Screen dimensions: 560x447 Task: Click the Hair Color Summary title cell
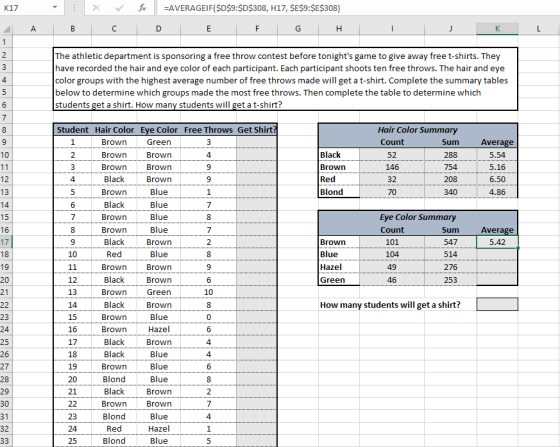418,130
